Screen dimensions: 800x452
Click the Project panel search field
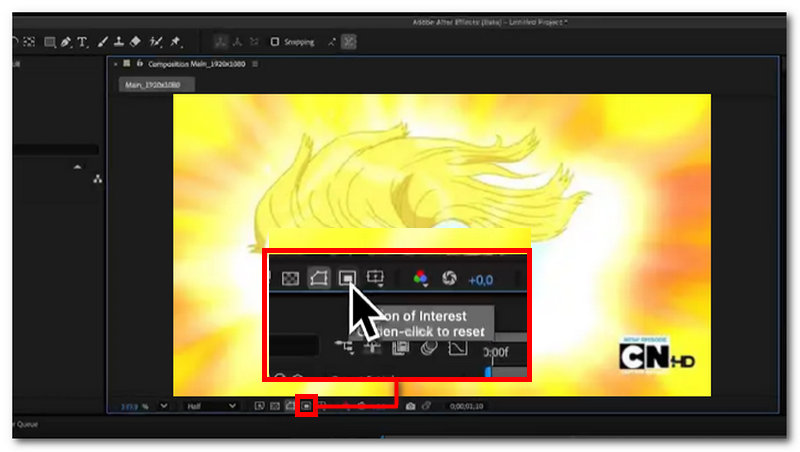tap(56, 149)
